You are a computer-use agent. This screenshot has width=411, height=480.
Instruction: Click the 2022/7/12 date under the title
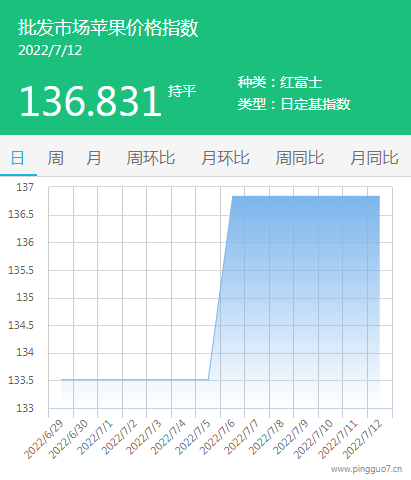click(x=50, y=50)
